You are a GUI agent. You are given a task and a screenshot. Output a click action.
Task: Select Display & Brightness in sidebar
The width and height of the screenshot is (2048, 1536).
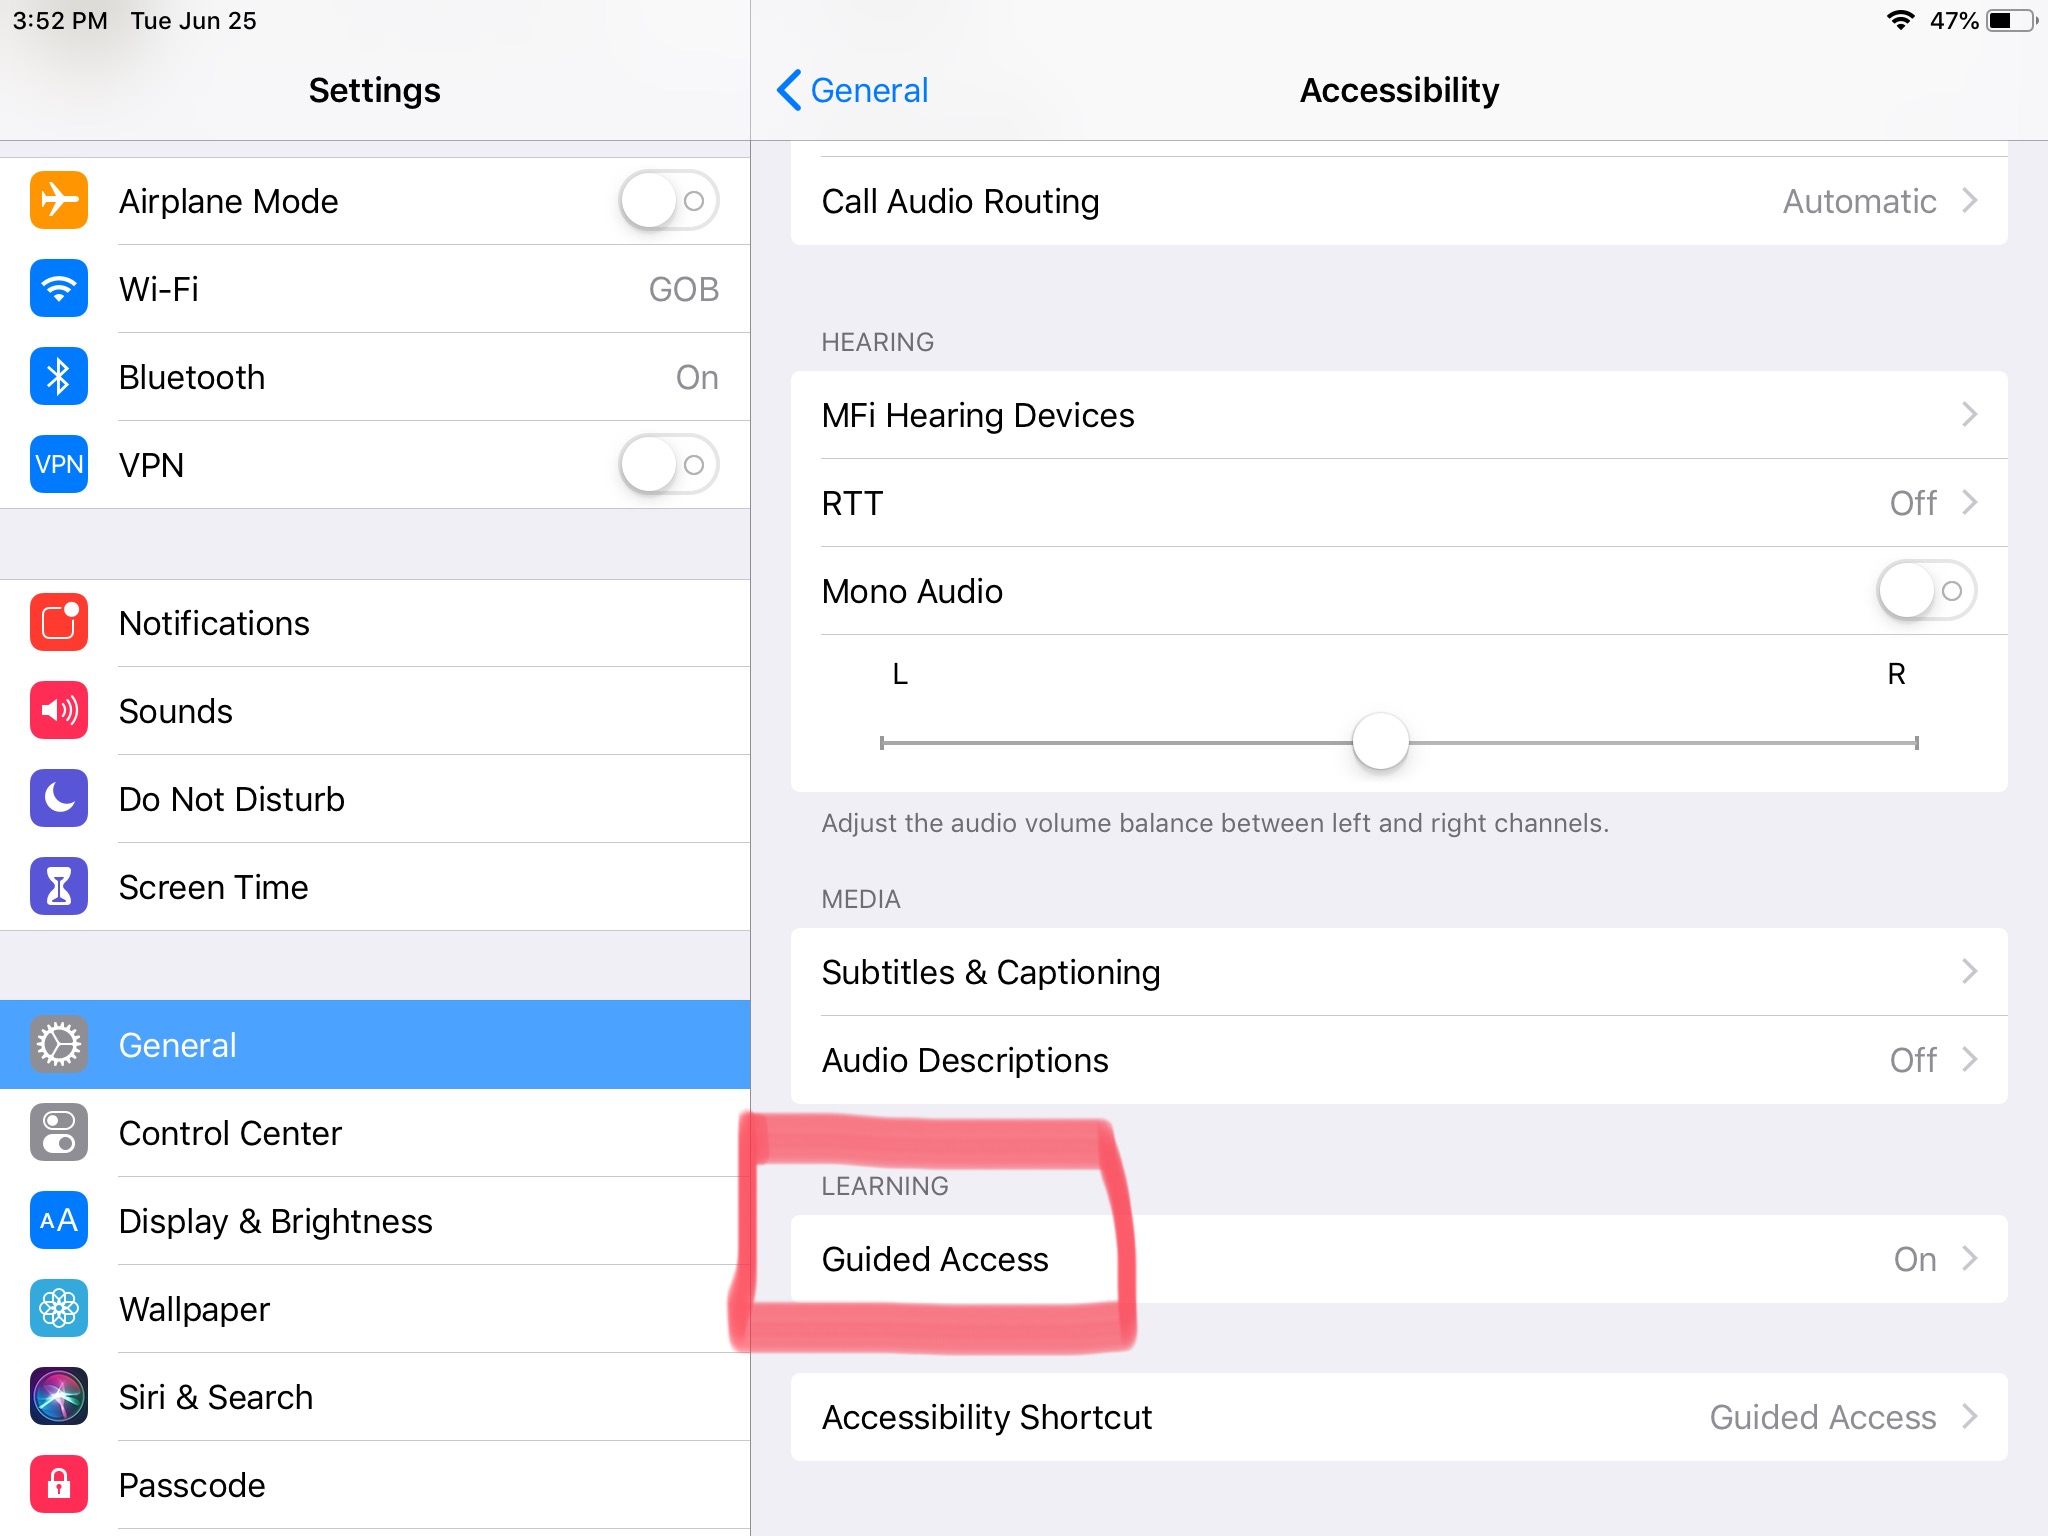pos(275,1221)
